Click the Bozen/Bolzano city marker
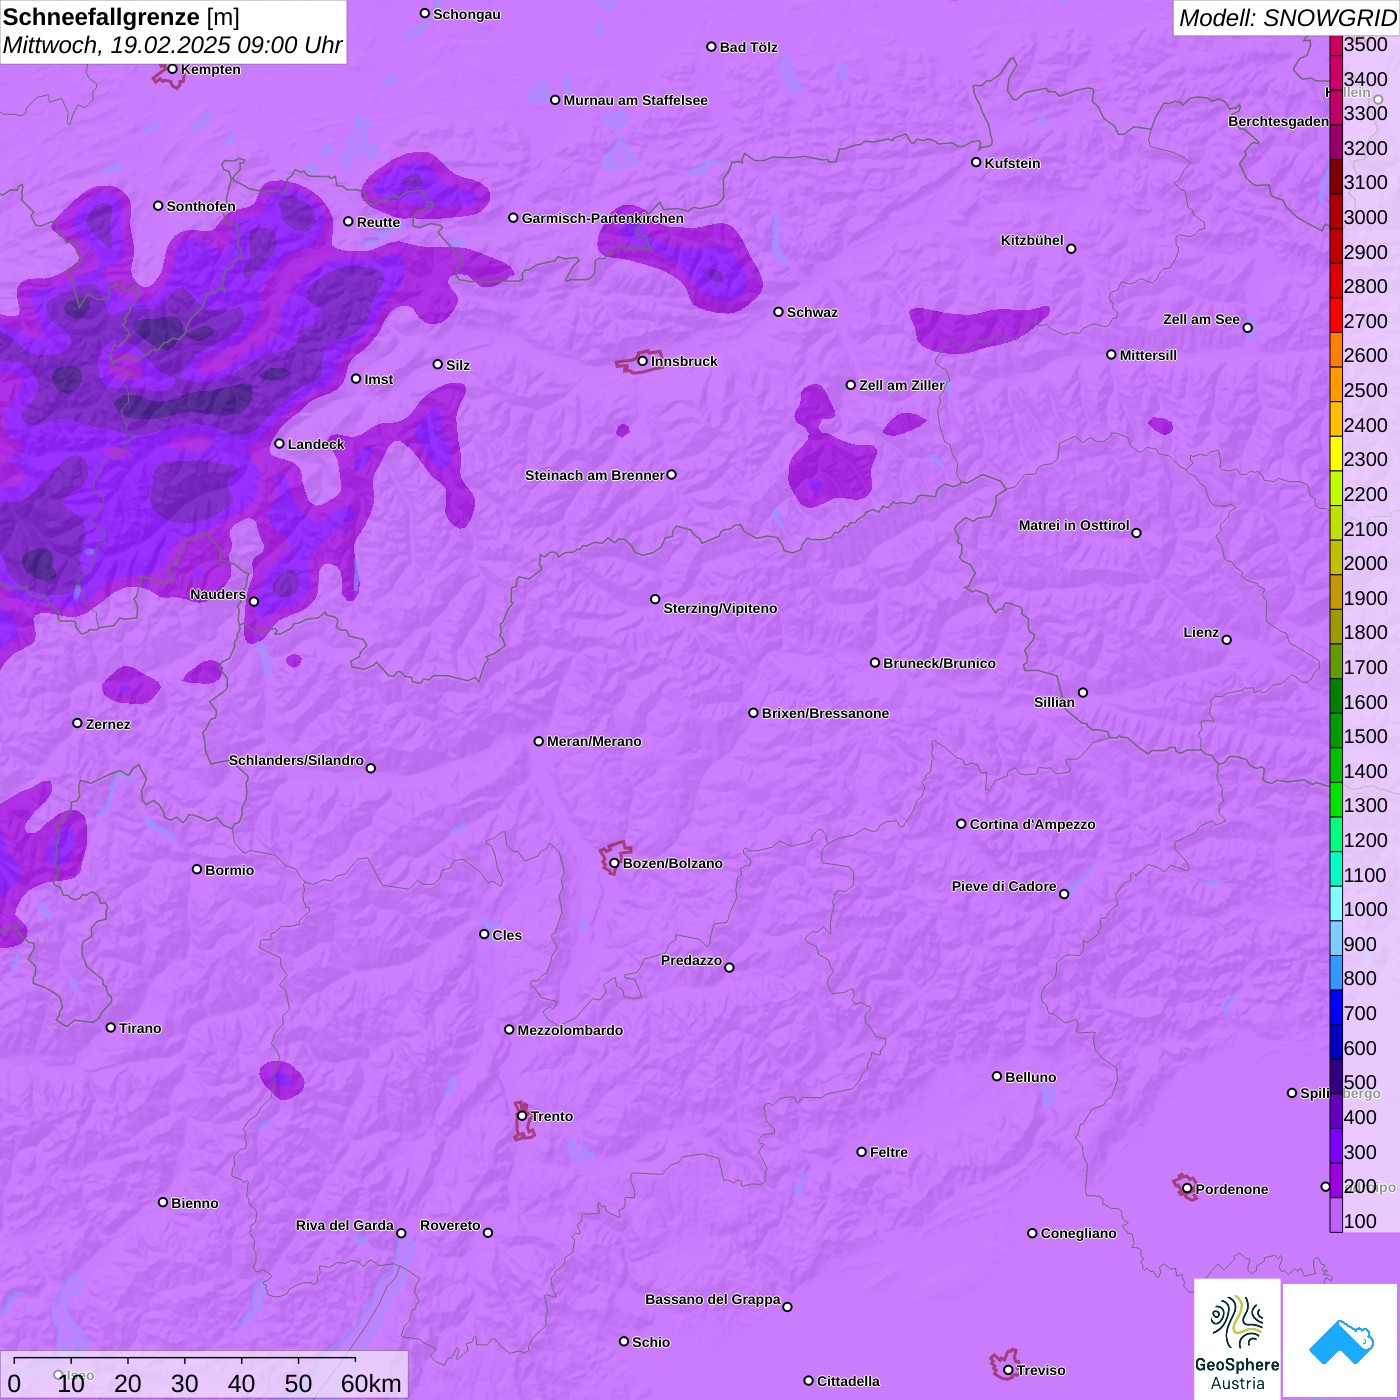The height and width of the screenshot is (1400, 1400). (x=615, y=863)
